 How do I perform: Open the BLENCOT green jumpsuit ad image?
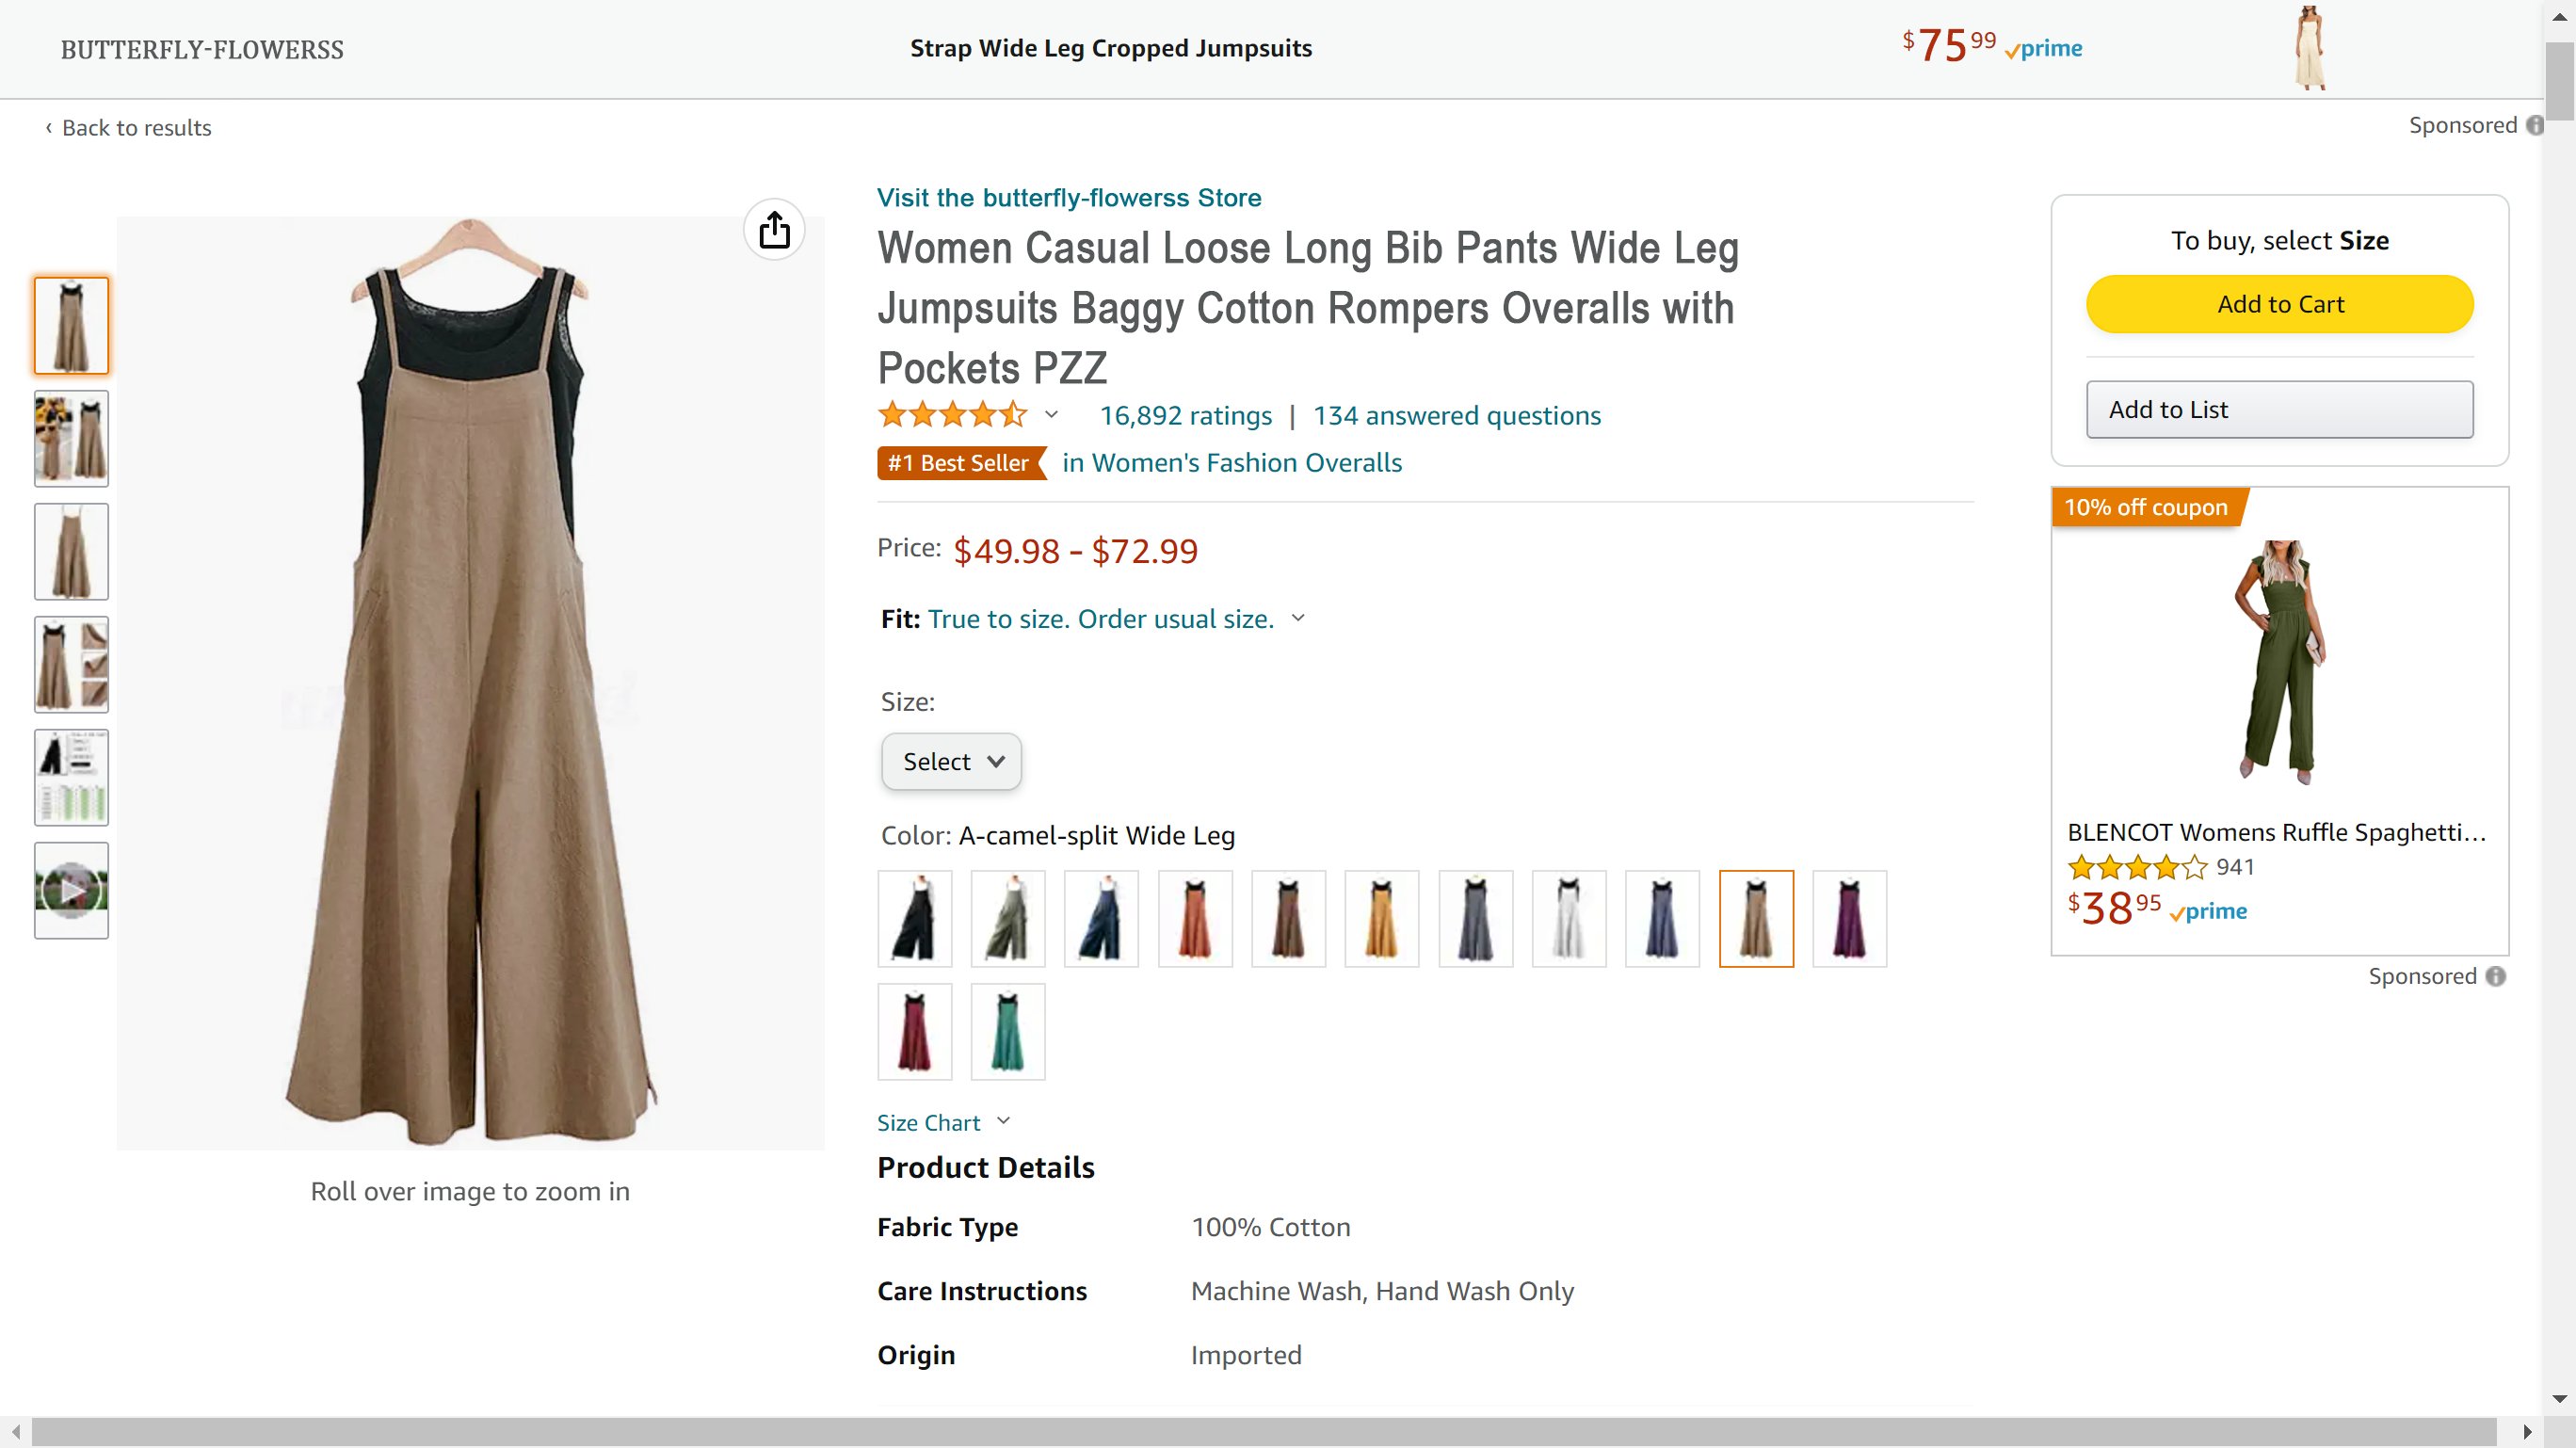2279,661
